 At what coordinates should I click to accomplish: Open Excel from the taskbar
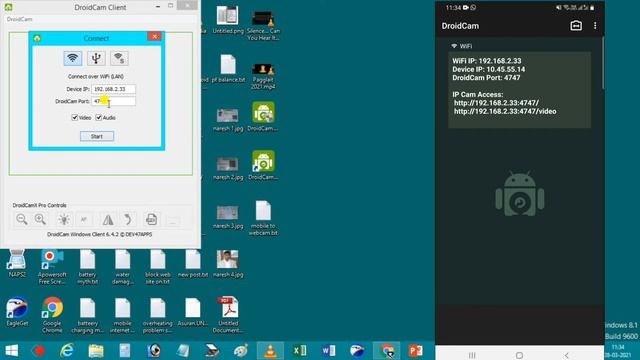(x=299, y=351)
